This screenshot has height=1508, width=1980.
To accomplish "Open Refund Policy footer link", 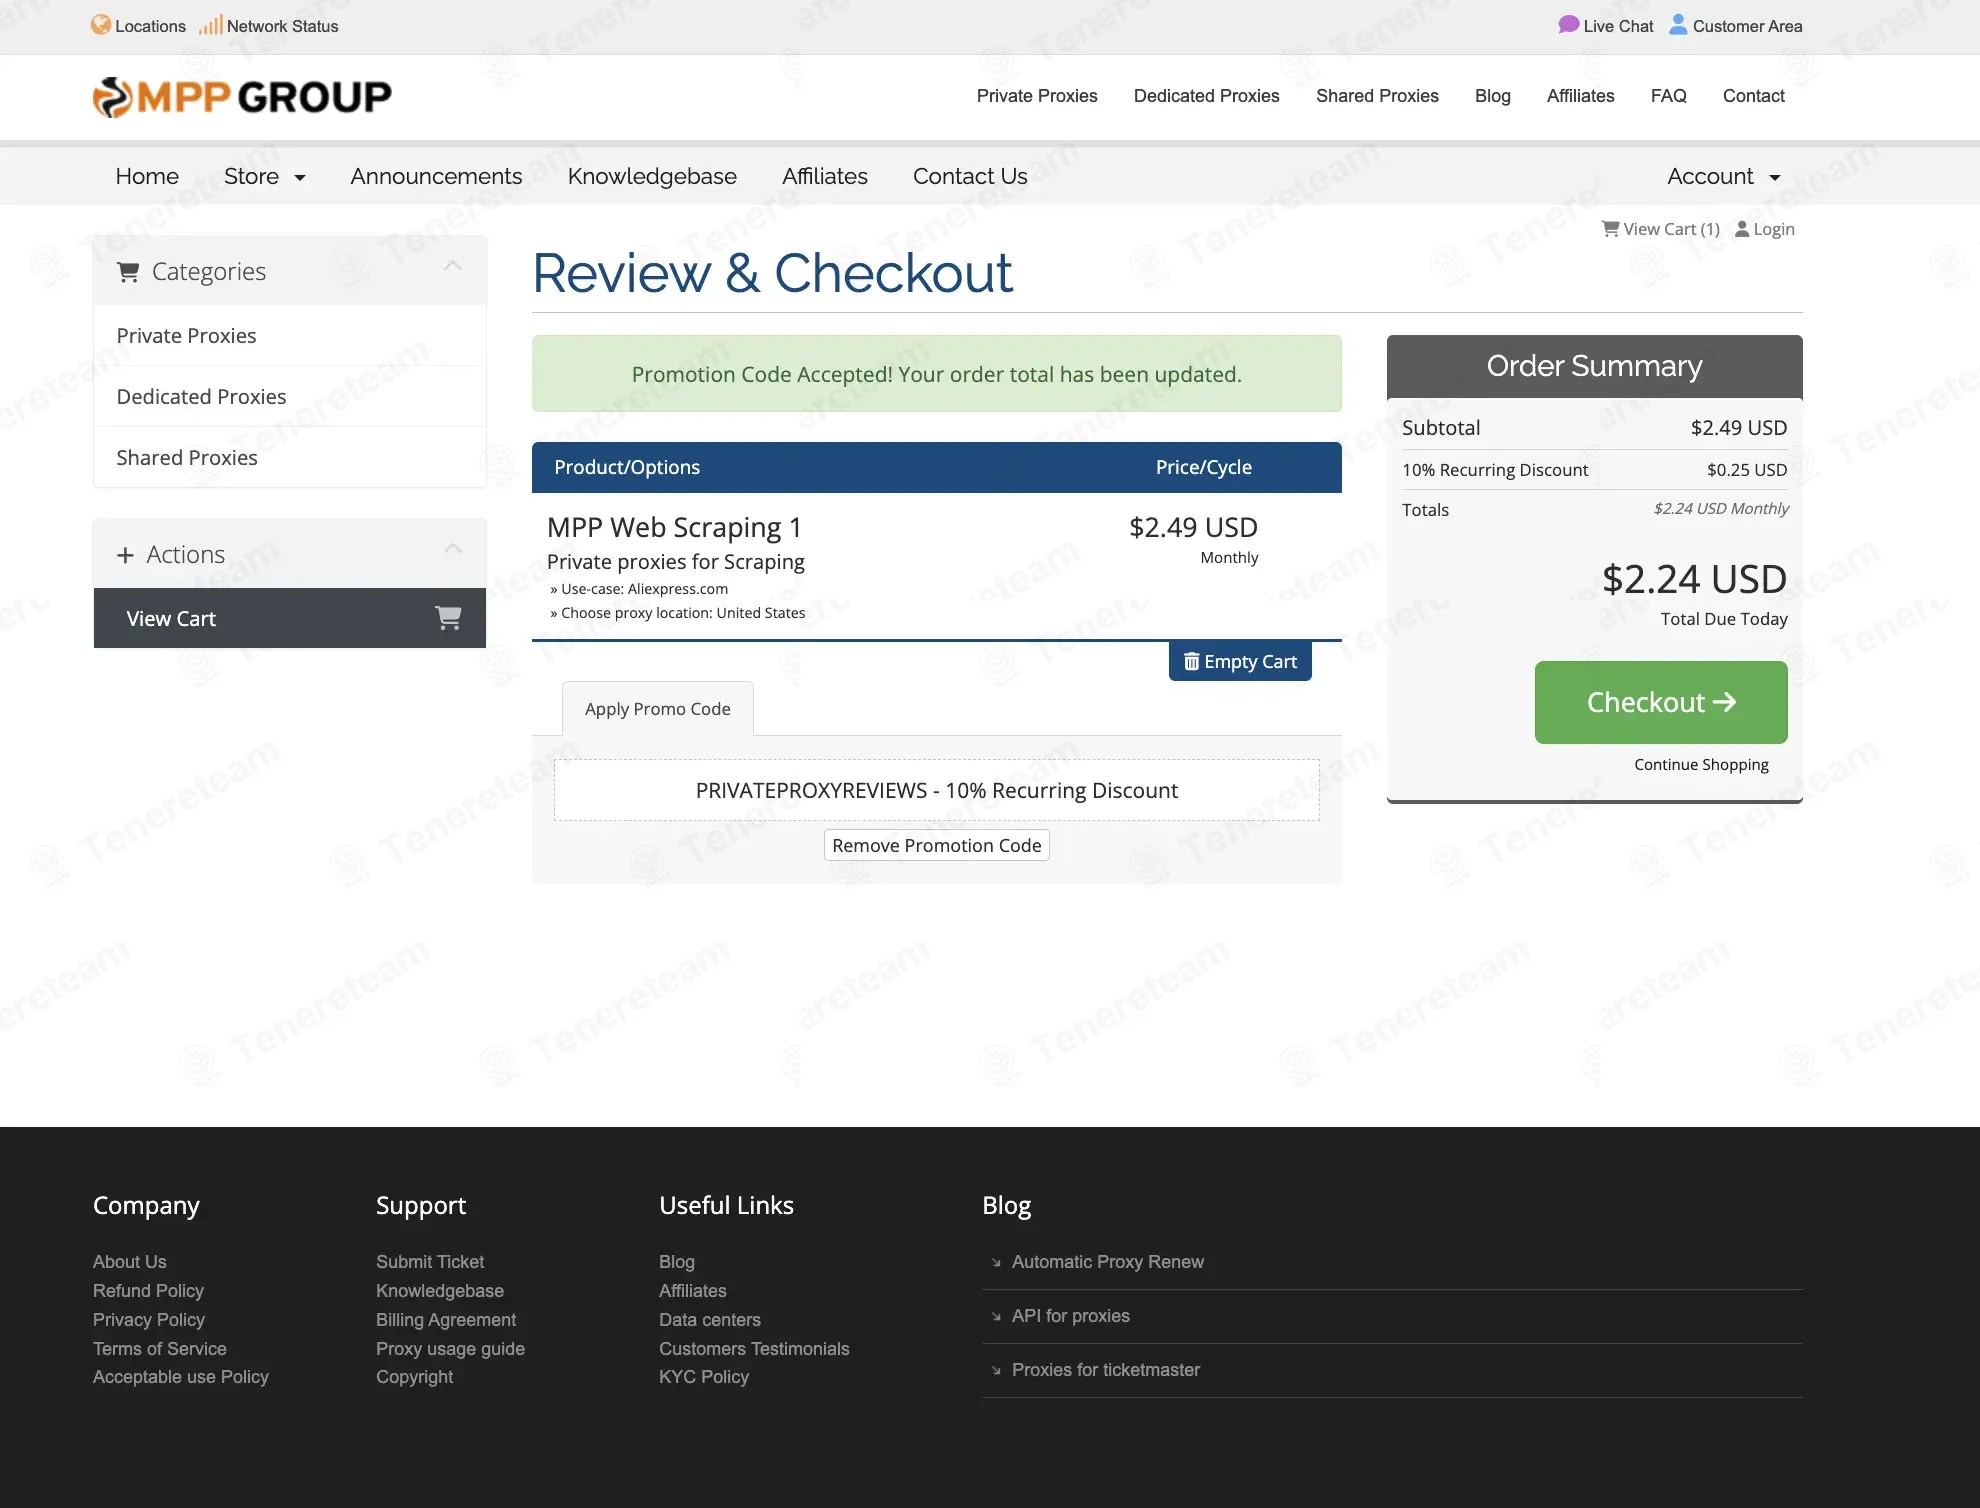I will click(148, 1291).
